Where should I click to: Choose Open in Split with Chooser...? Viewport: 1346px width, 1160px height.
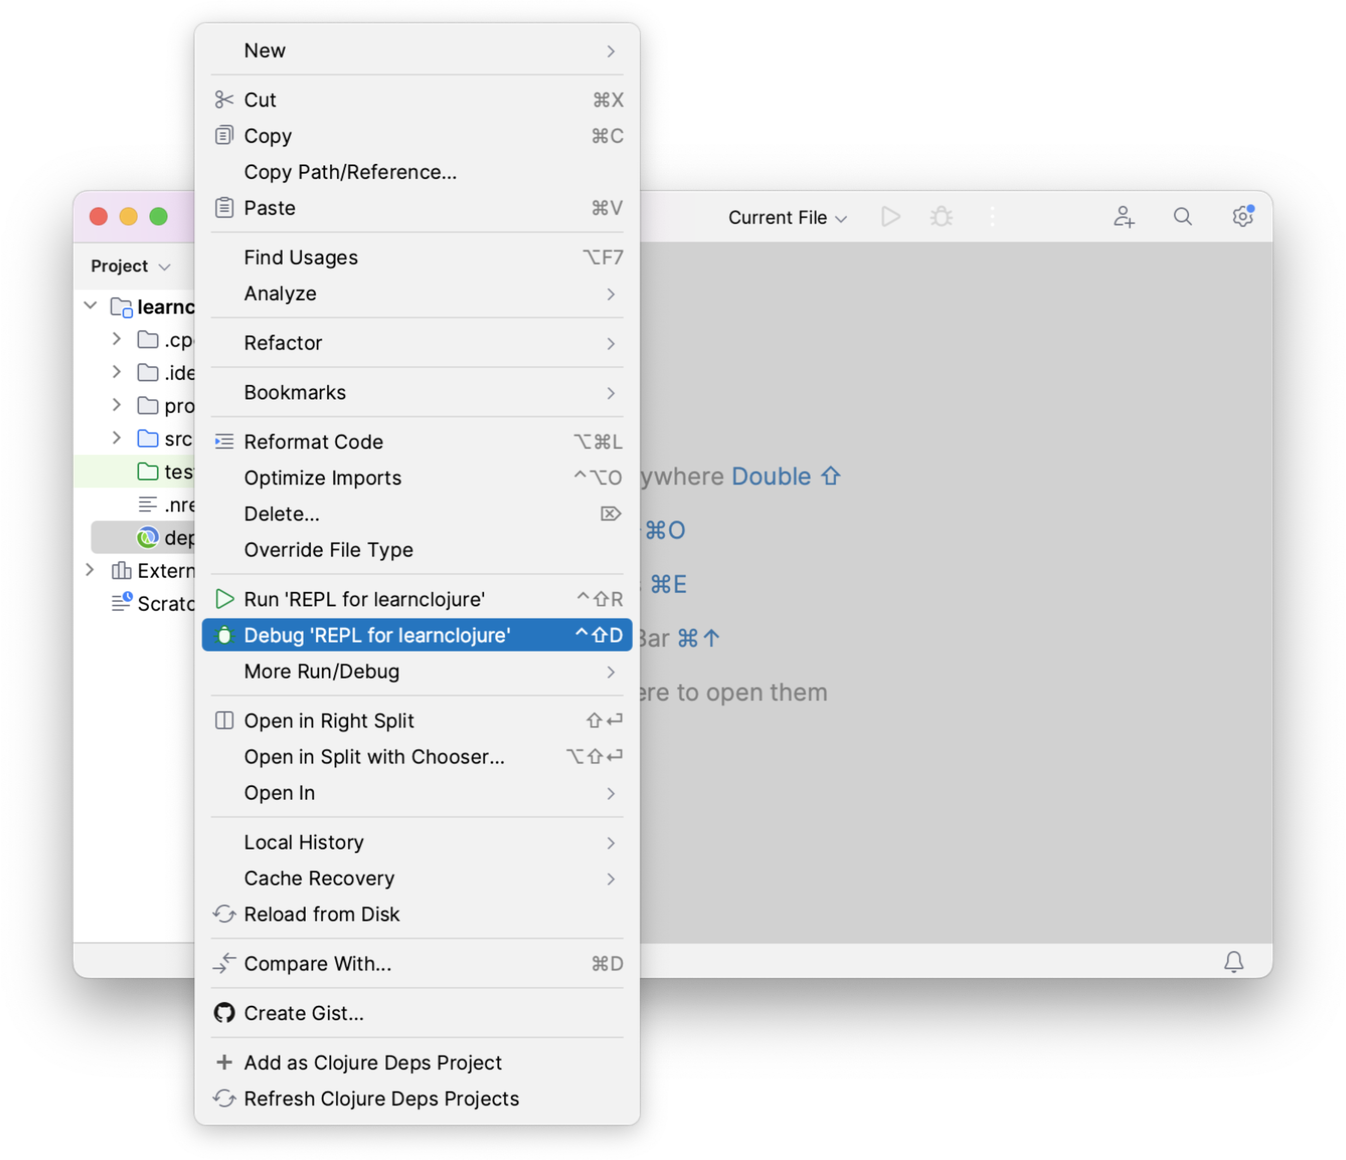click(x=417, y=757)
